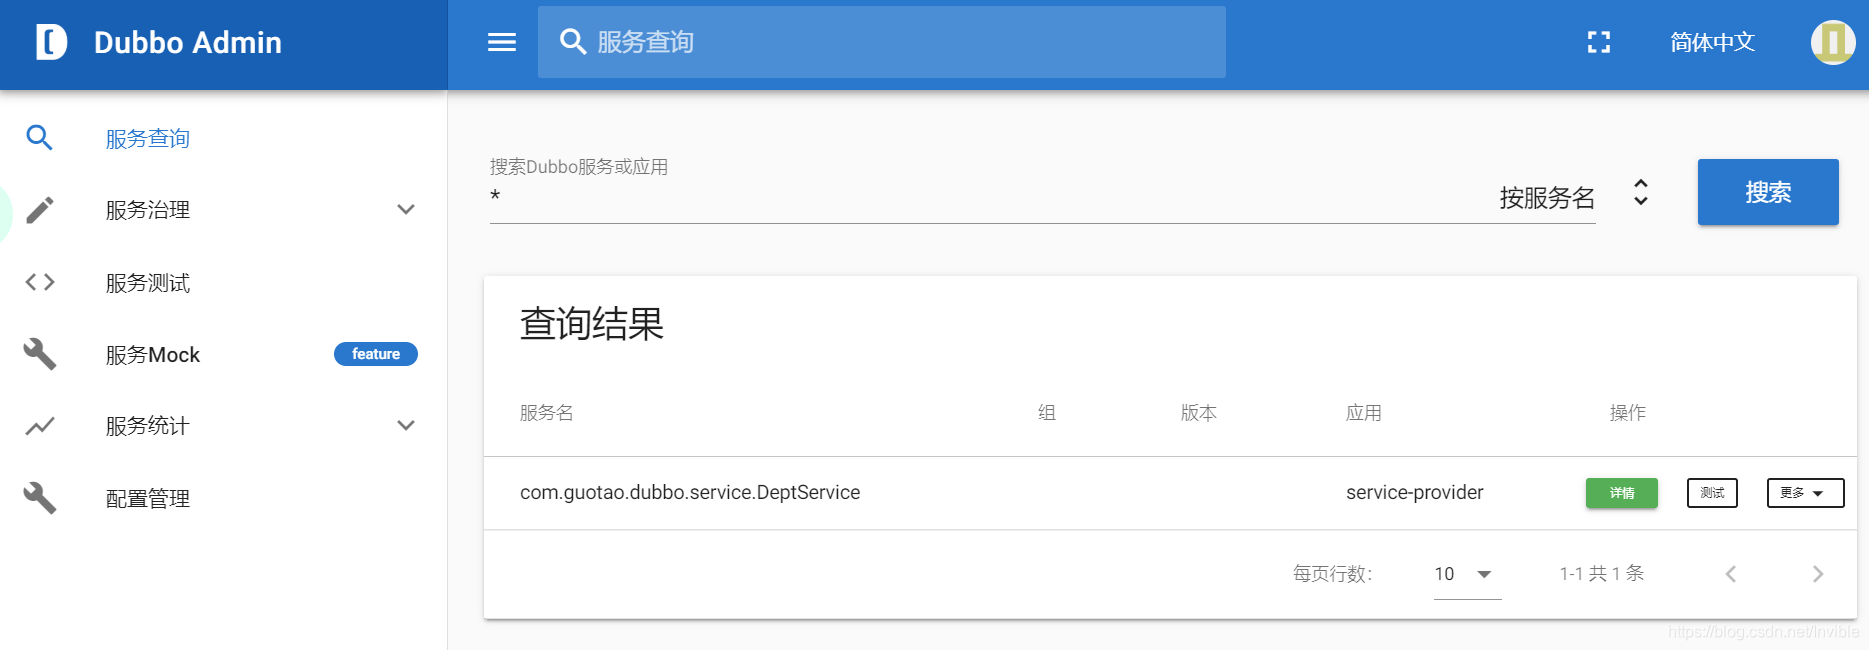
Task: Focus the top 服务查询 search field
Action: [882, 42]
